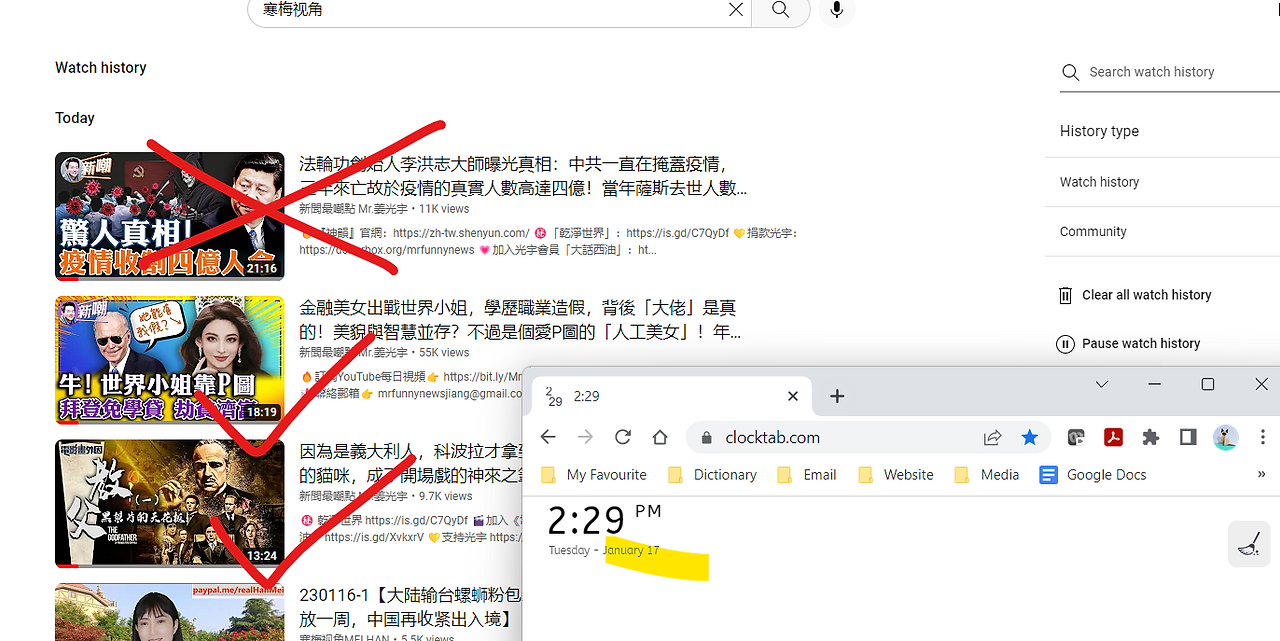Open the Chrome tab search chevron
The image size is (1280, 641).
1102,384
